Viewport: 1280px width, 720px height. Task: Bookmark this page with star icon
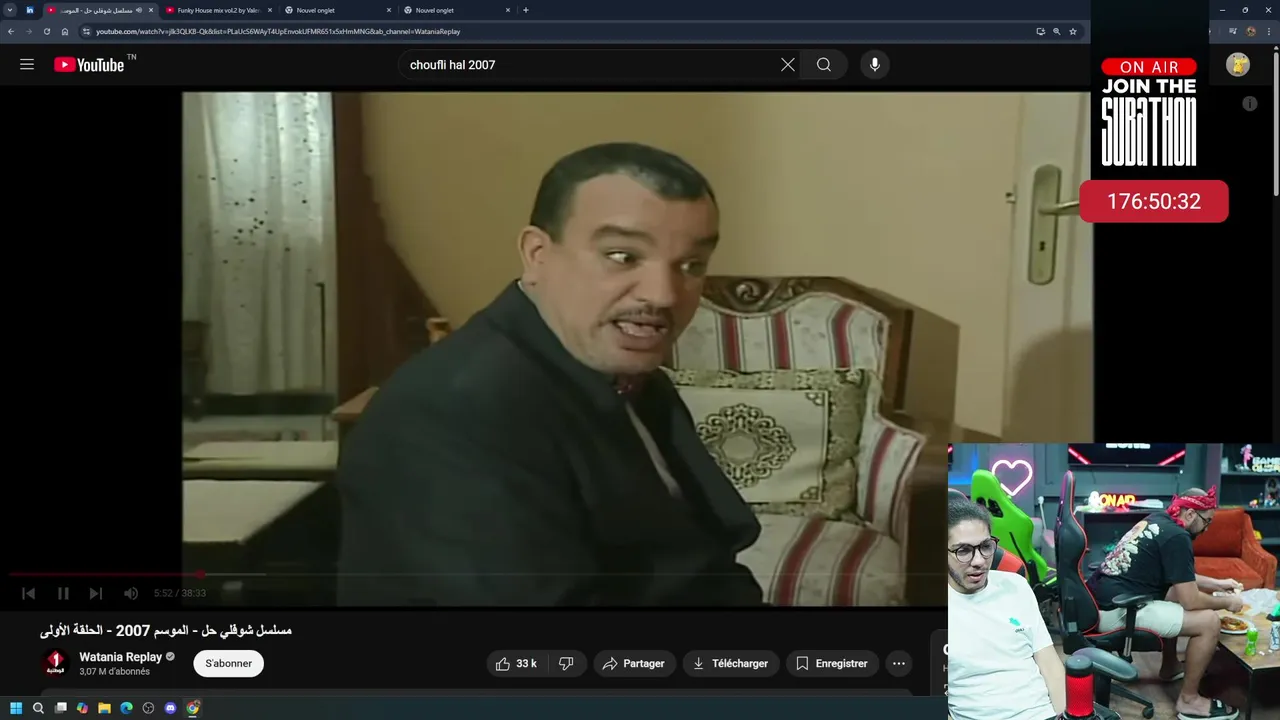pyautogui.click(x=1073, y=31)
